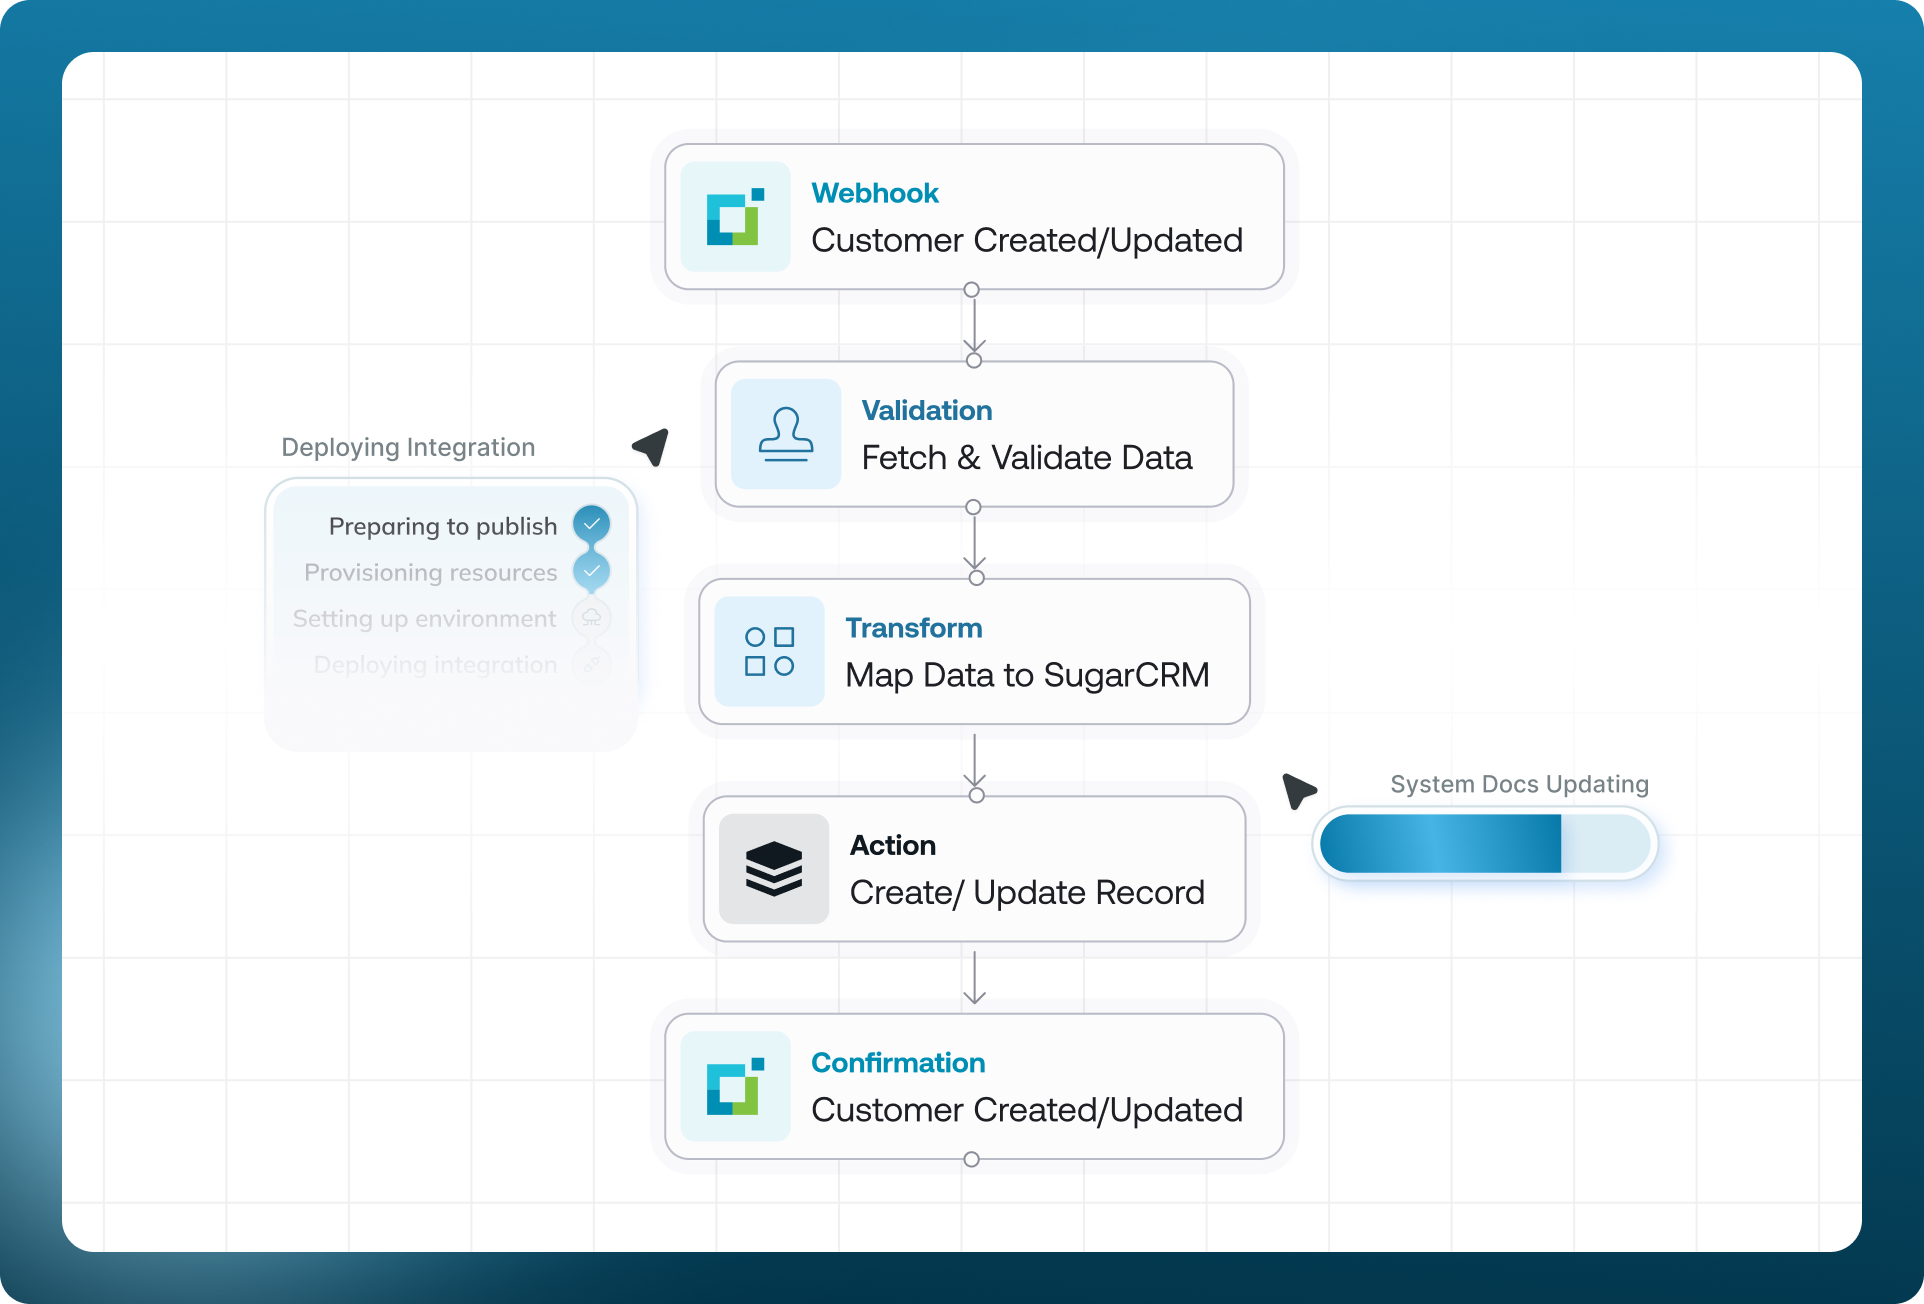Image resolution: width=1924 pixels, height=1304 pixels.
Task: Click the Action layers stack icon
Action: pos(774,869)
